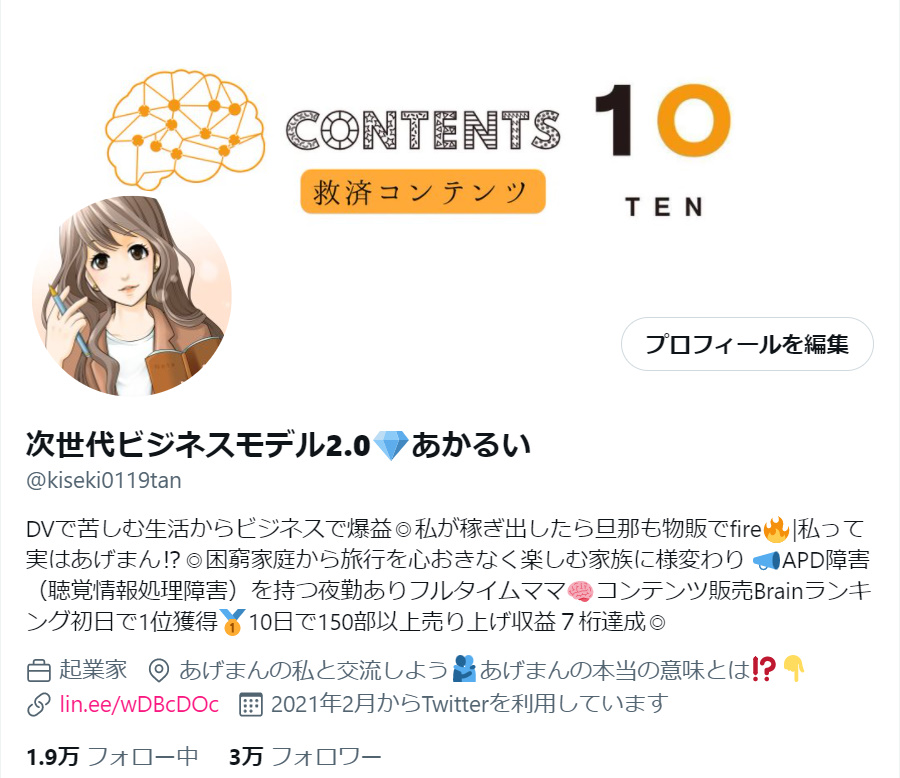Click the calendar icon beside join date
Image resolution: width=900 pixels, height=778 pixels.
[x=251, y=705]
